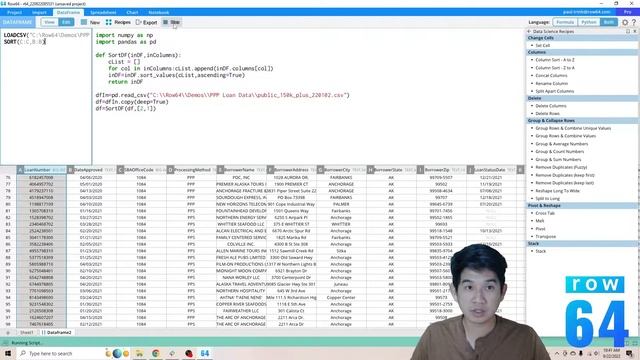Click the BorrowerCity column header
The width and height of the screenshot is (640, 360).
click(x=341, y=170)
